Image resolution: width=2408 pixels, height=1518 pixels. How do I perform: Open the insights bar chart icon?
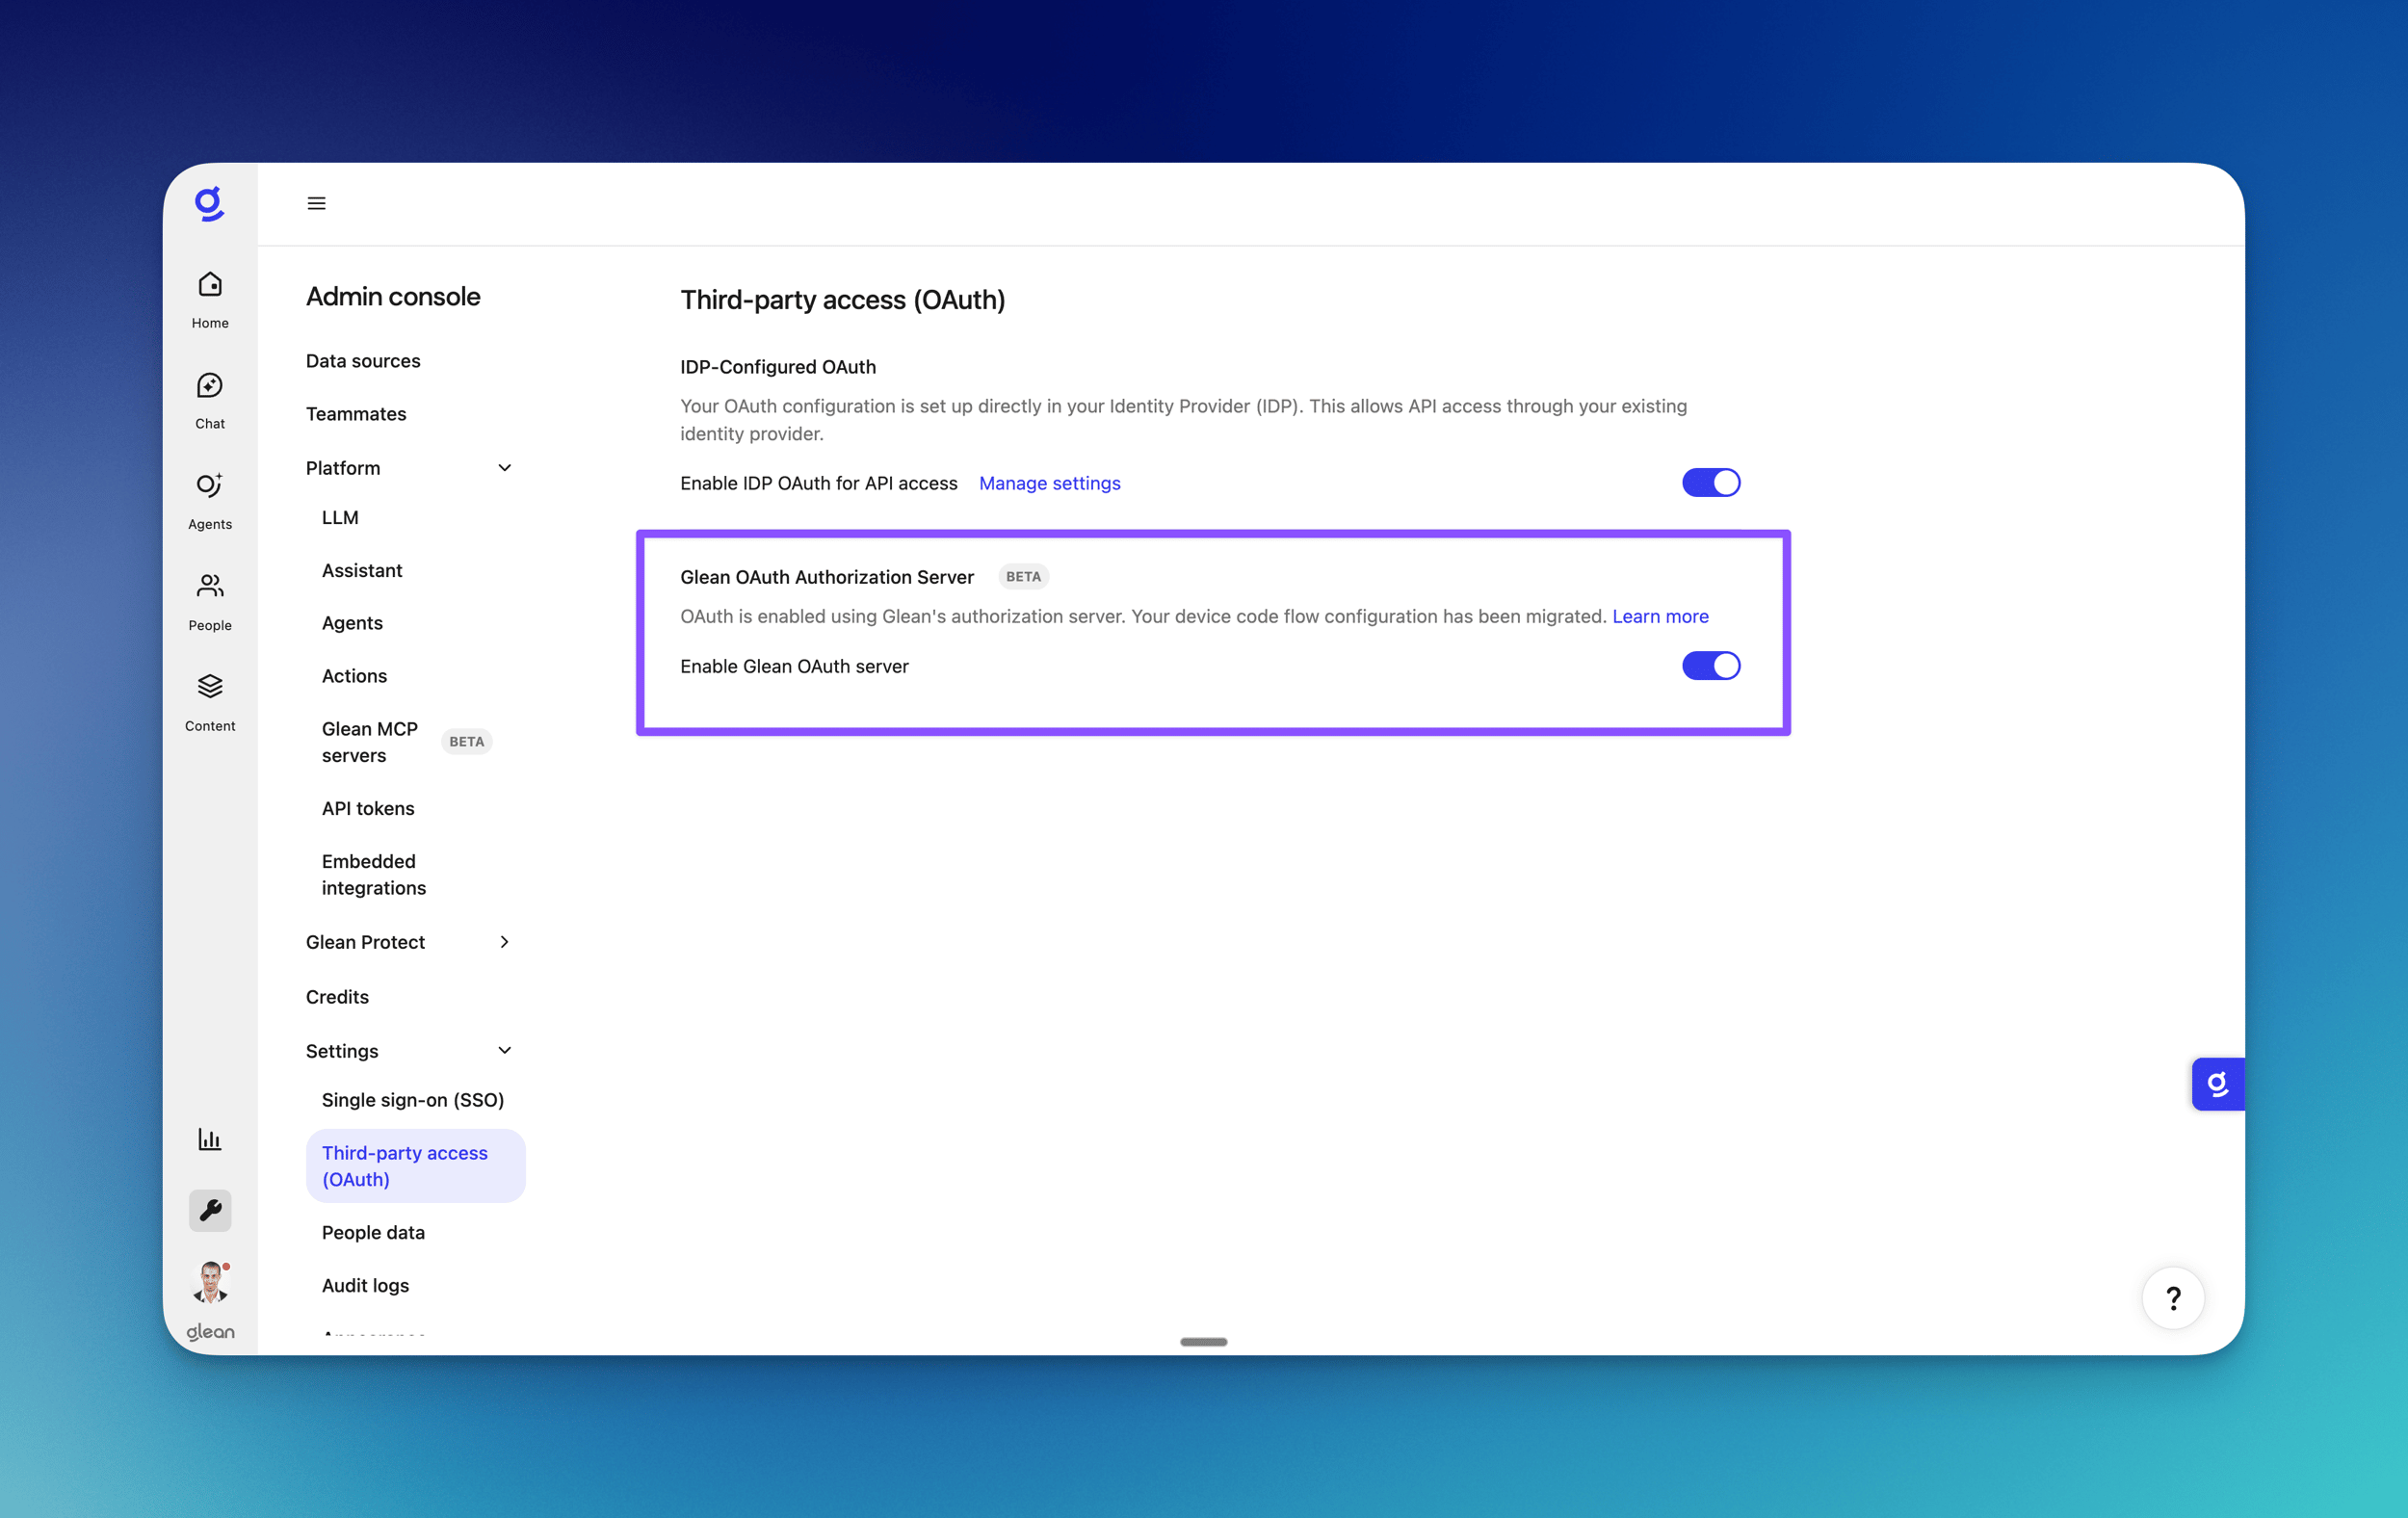(x=210, y=1139)
